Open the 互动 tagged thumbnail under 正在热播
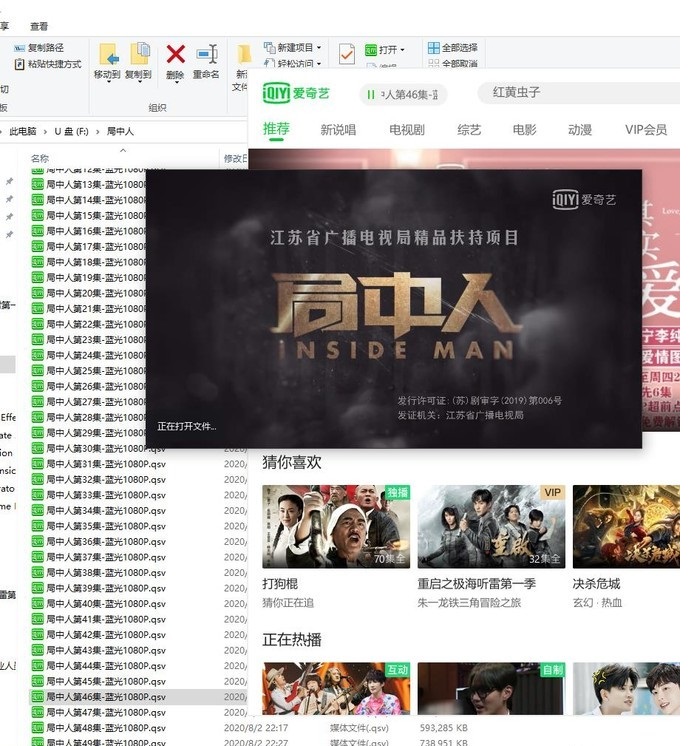The width and height of the screenshot is (689, 746). point(336,688)
